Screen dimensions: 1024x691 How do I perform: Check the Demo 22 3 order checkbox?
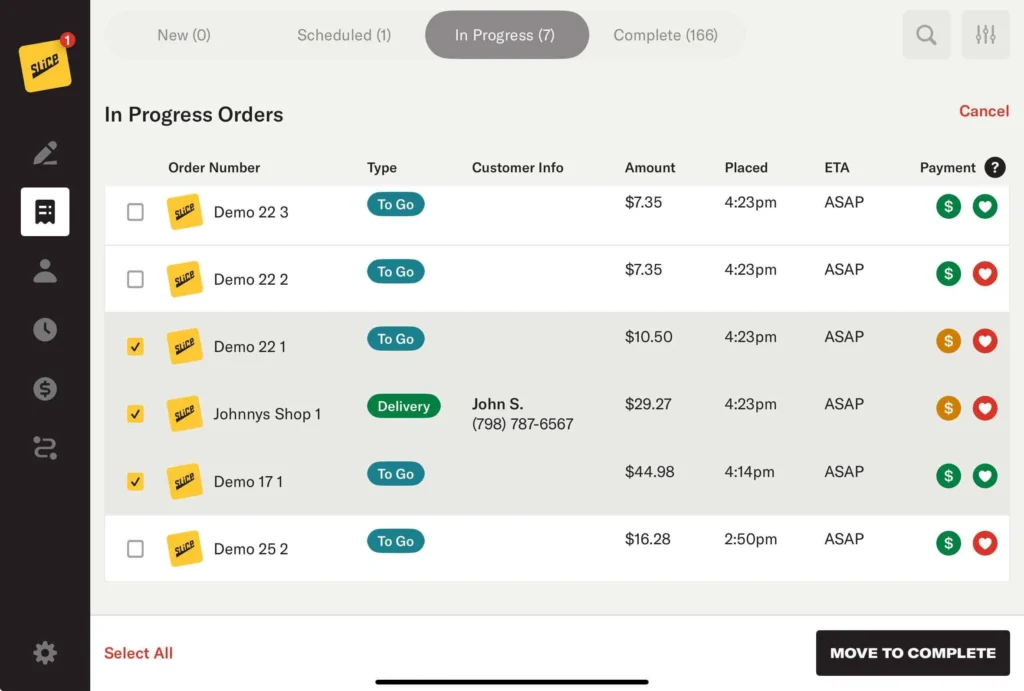click(135, 212)
